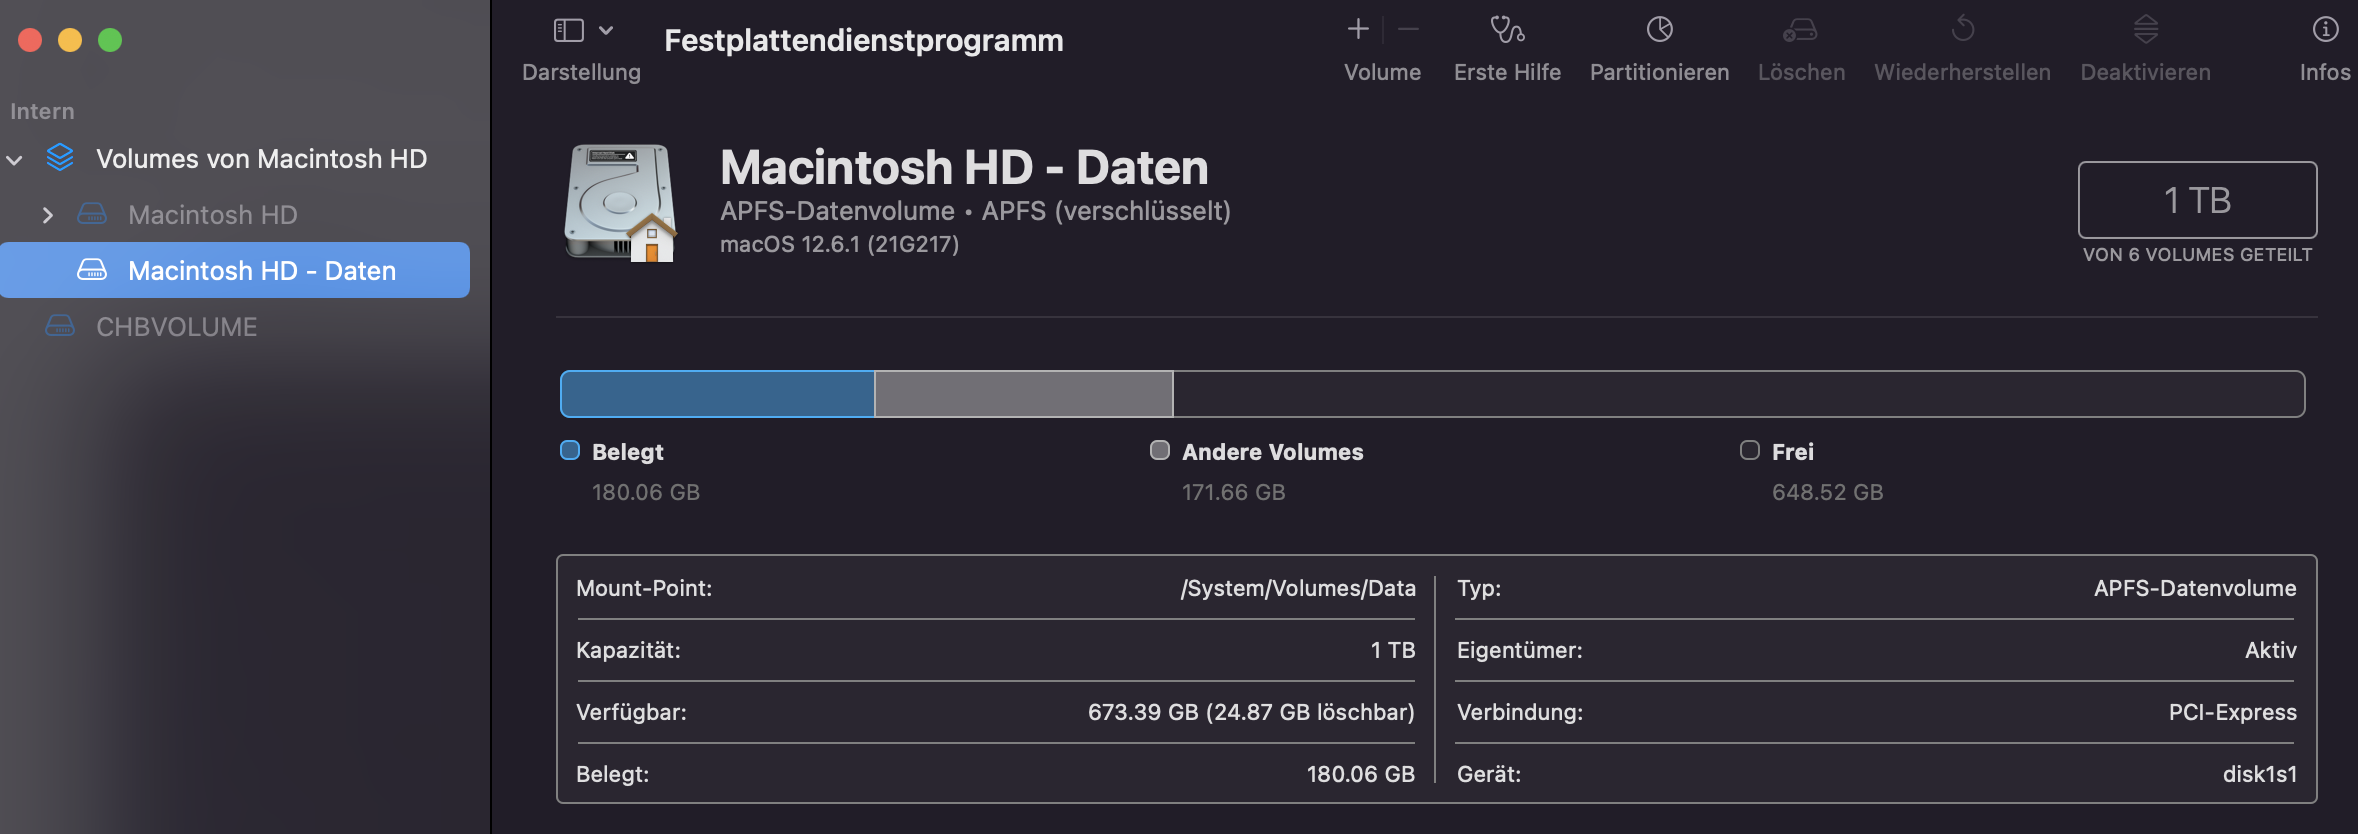Click the Macintosh HD - Daten drive image

click(620, 203)
